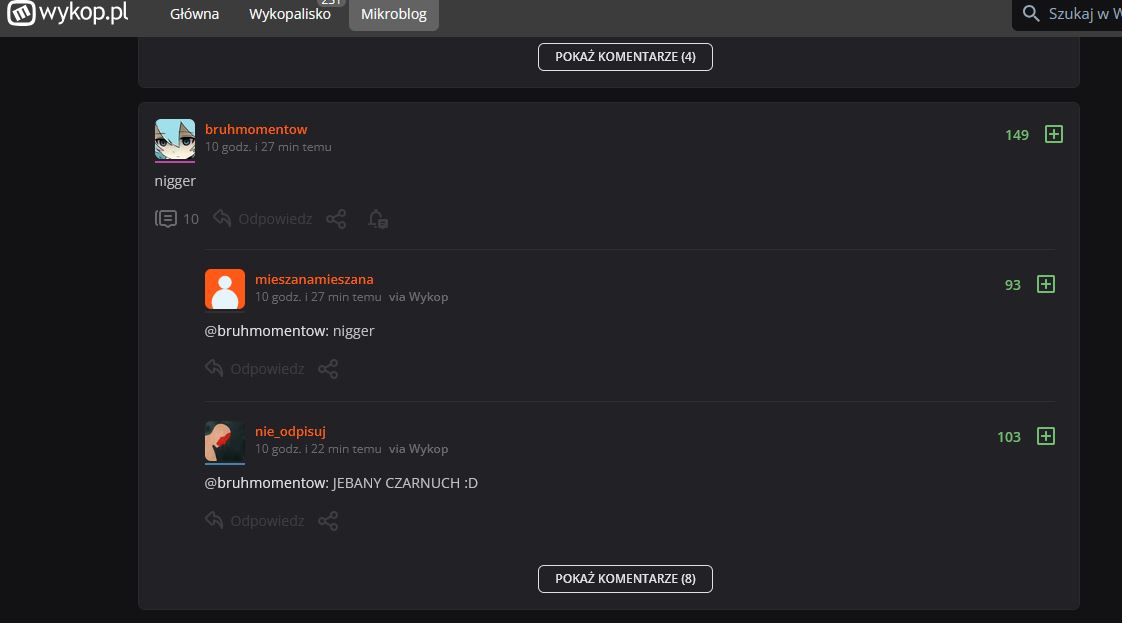1122x623 pixels.
Task: Share nie_odpisuj's comment via the share icon
Action: point(328,521)
